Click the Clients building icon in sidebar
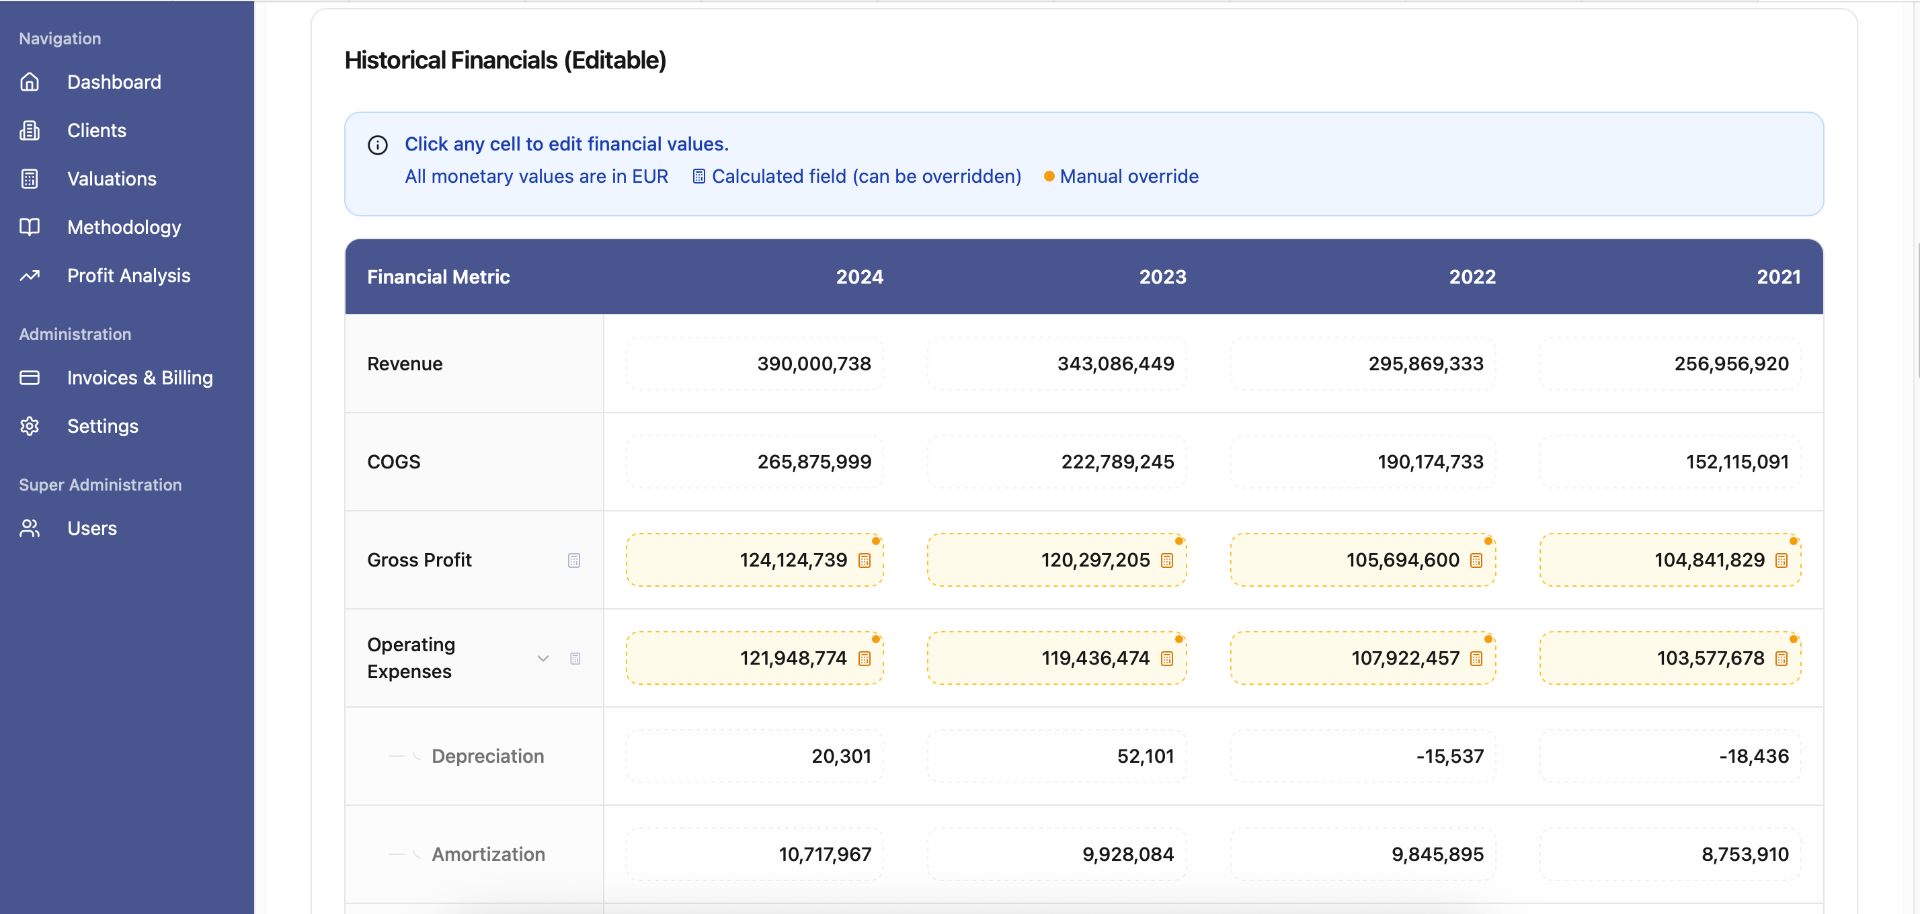The image size is (1920, 914). point(30,130)
